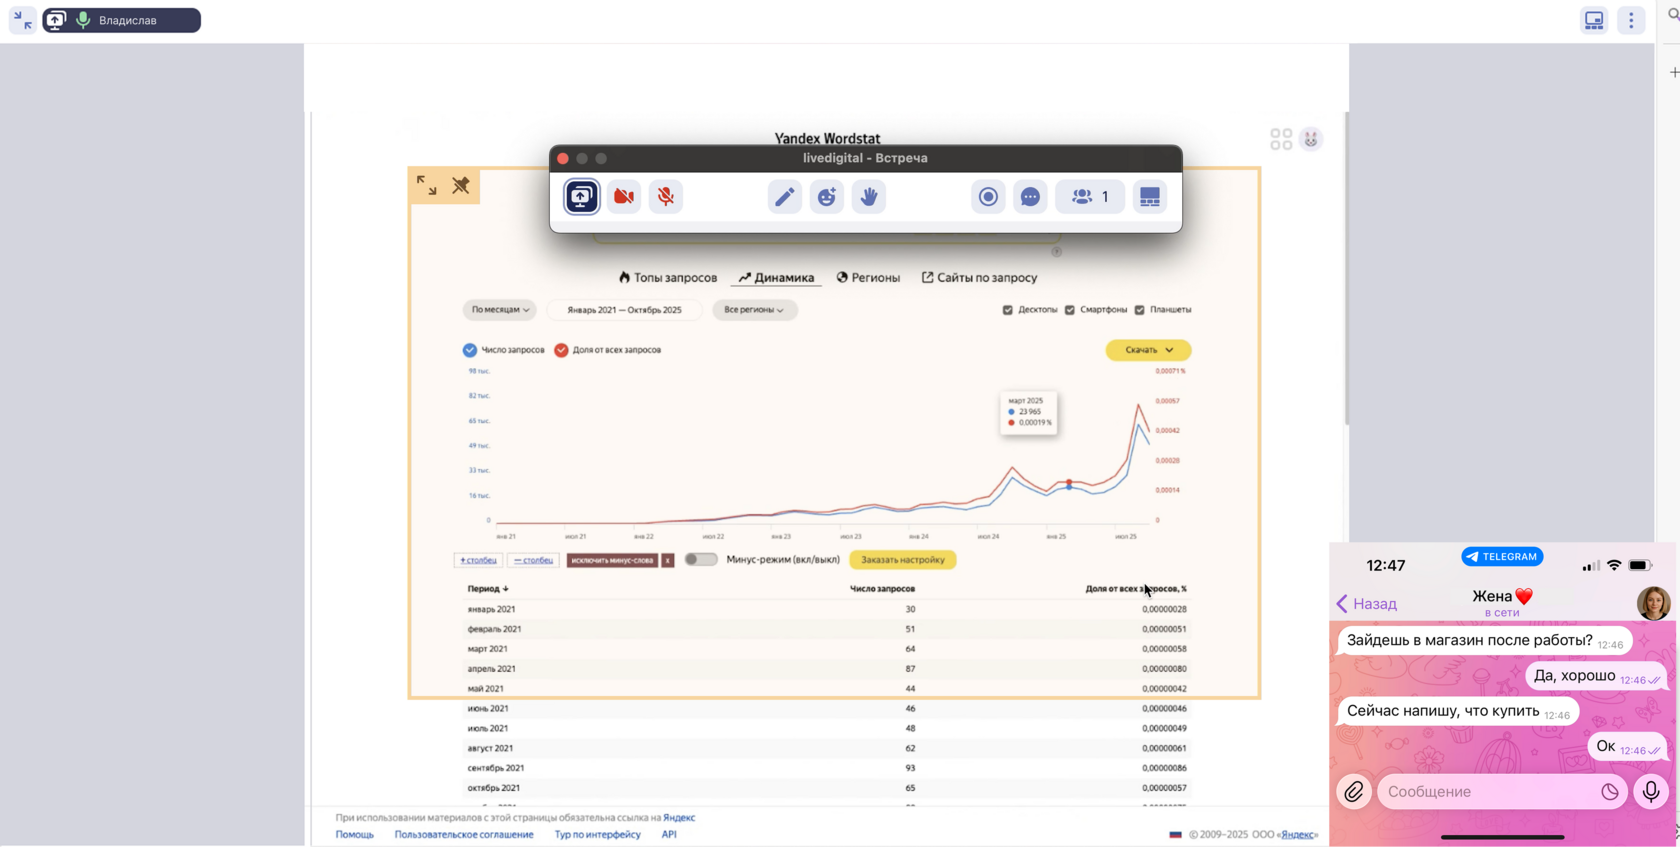The height and width of the screenshot is (847, 1680).
Task: Click the search icon at top right edge
Action: click(x=1673, y=16)
